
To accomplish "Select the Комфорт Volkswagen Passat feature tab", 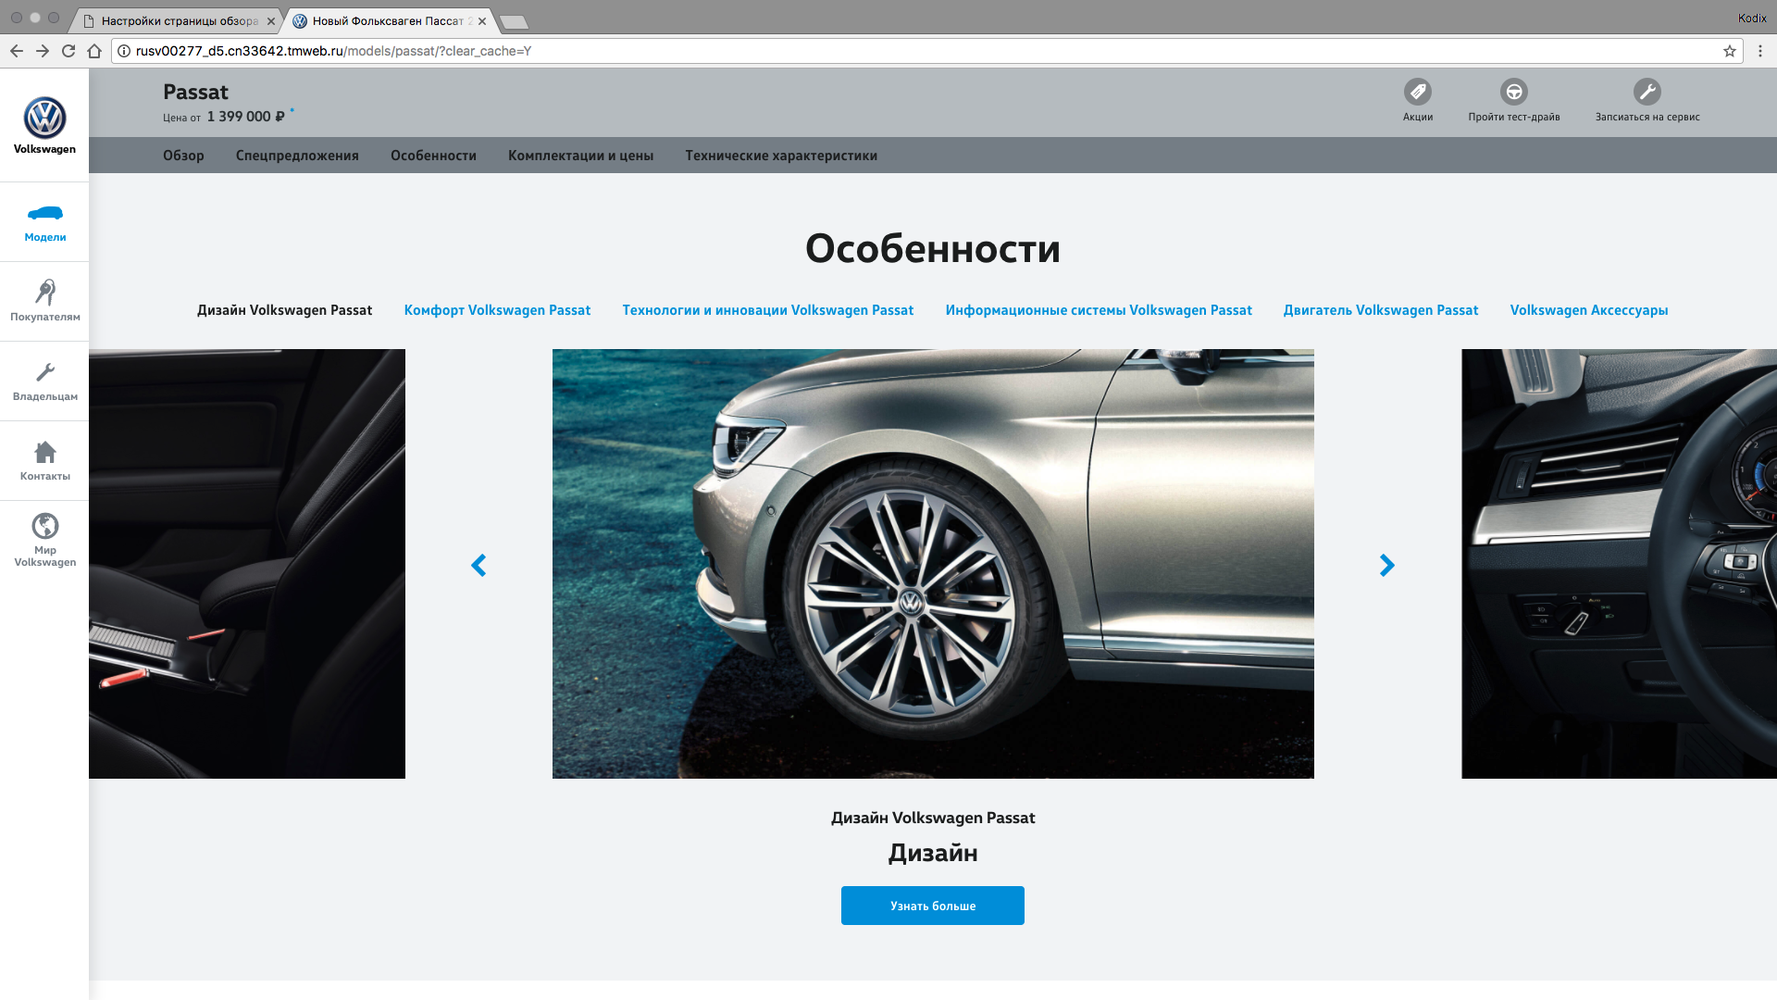I will (497, 310).
